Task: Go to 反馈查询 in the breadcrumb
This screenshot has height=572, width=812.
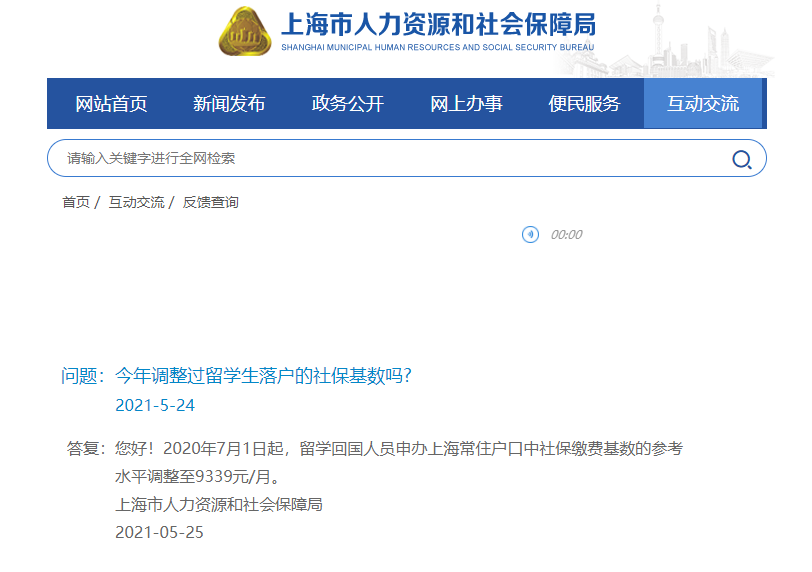Action: tap(210, 202)
